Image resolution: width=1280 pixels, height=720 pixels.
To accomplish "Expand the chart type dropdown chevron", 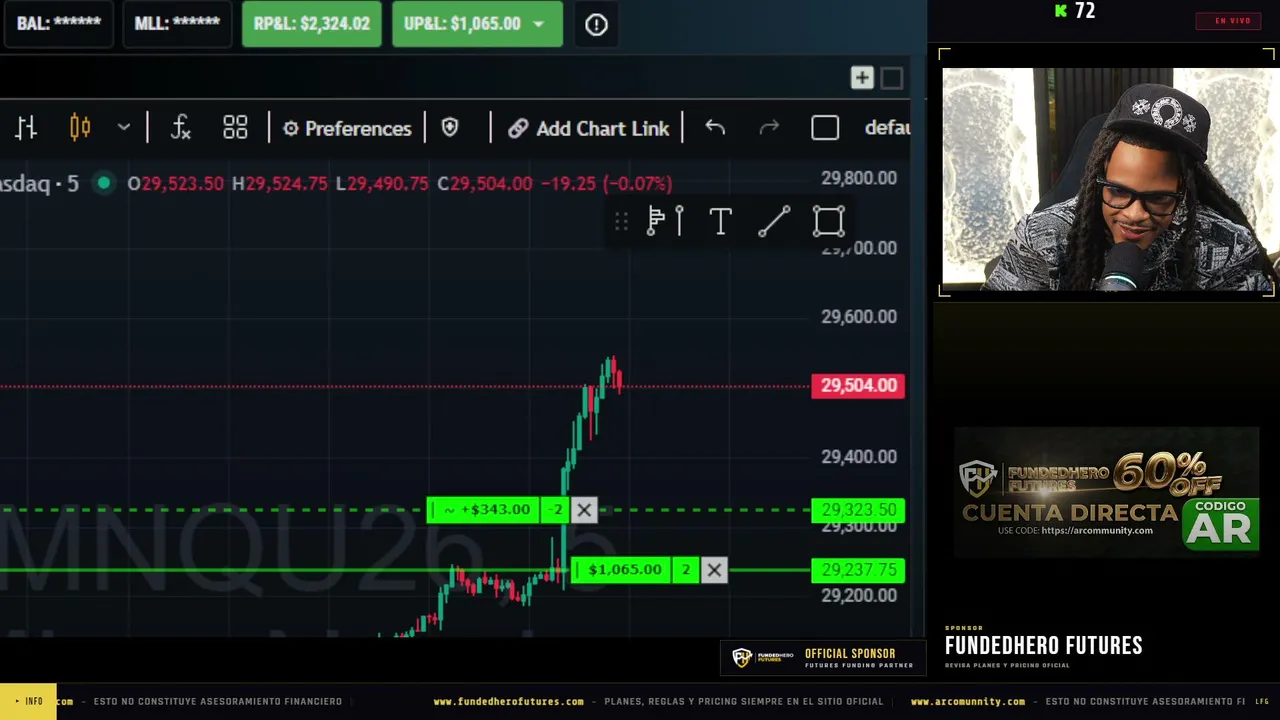I will 124,128.
